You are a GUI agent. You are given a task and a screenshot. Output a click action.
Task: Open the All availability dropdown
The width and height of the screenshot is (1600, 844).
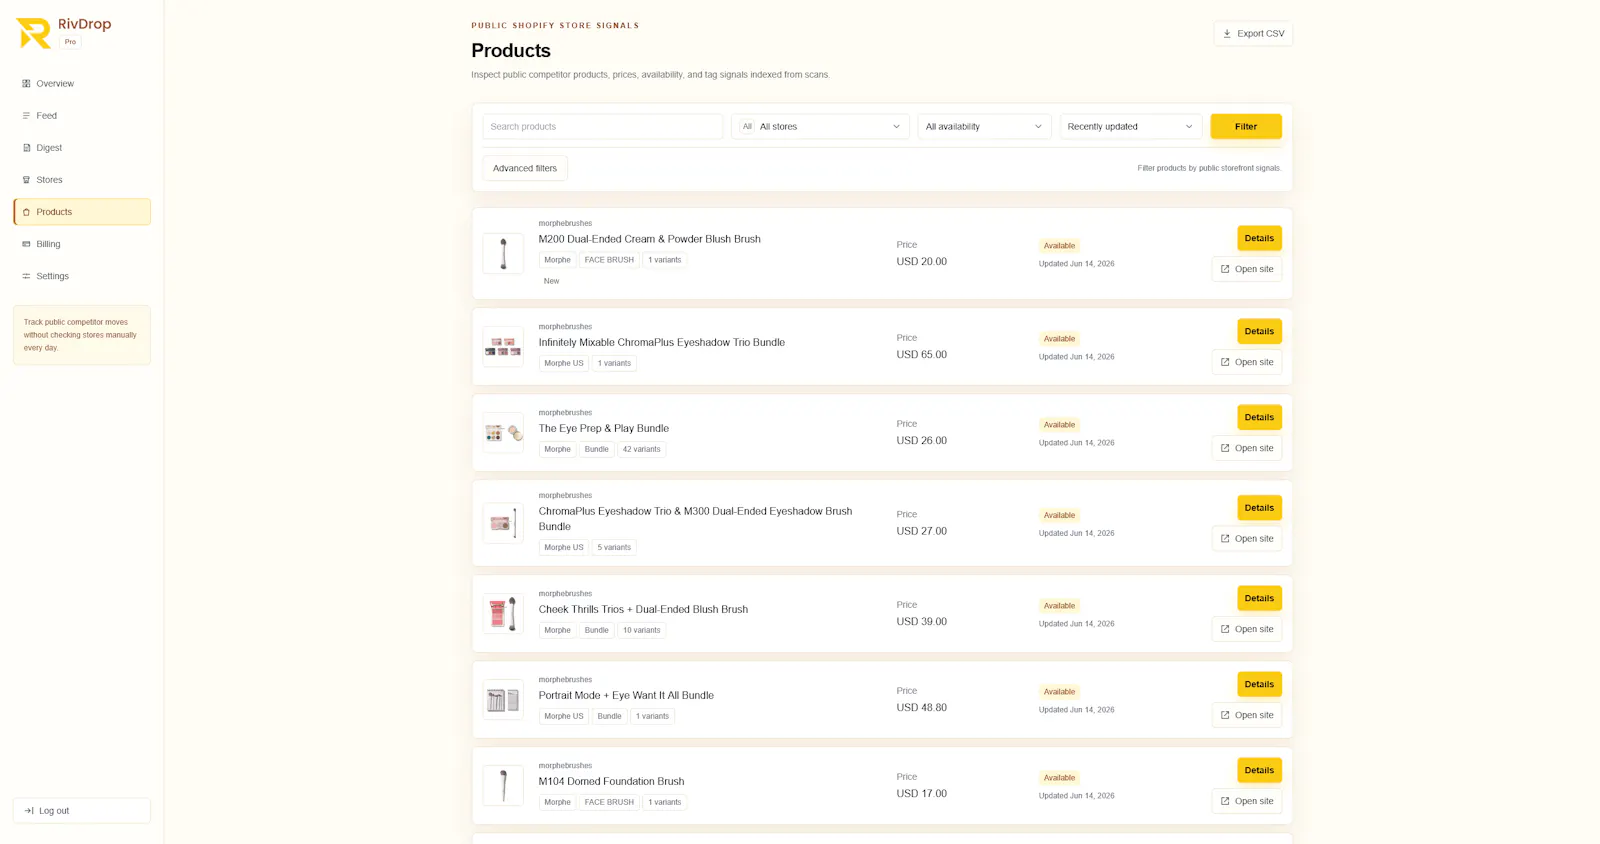pyautogui.click(x=984, y=127)
